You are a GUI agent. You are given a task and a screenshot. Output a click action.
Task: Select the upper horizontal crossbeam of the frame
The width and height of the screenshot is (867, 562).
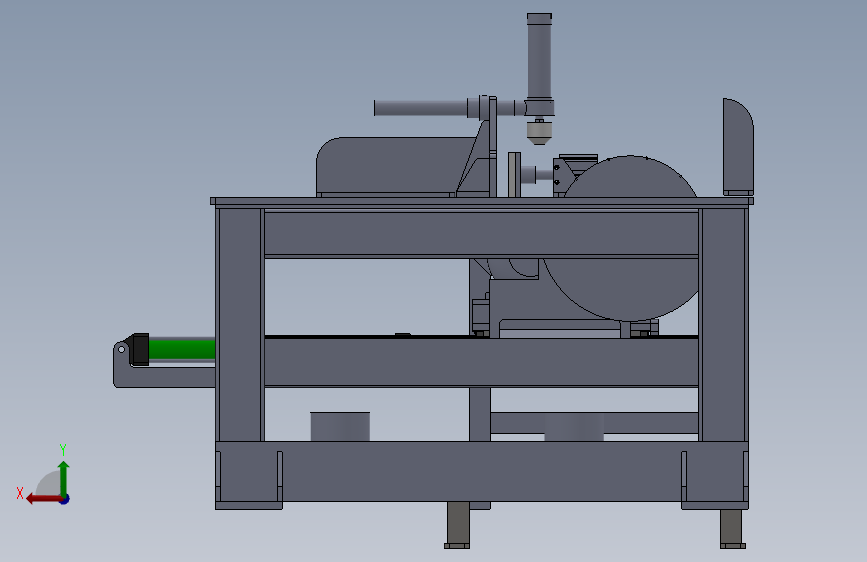[481, 232]
